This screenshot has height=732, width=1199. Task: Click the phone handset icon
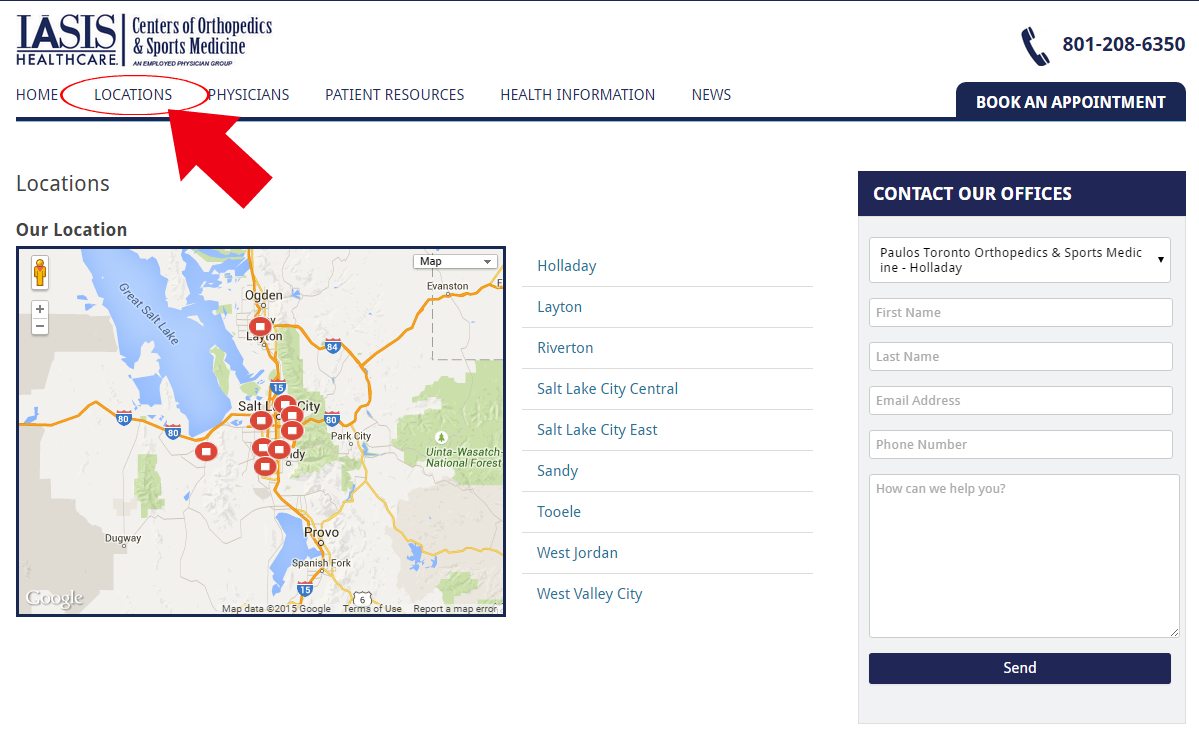coord(1035,46)
